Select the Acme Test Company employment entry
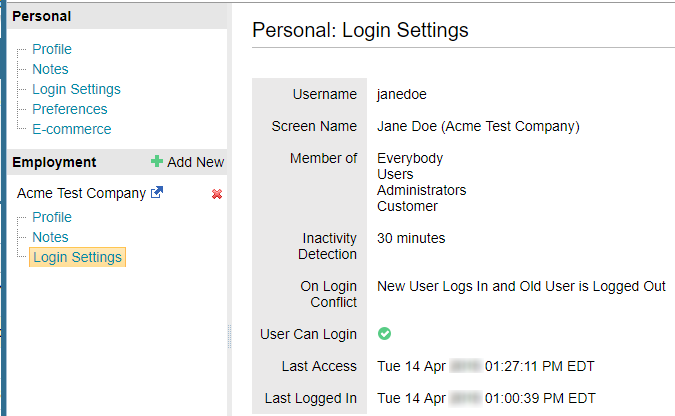Viewport: 675px width, 416px height. 81,193
